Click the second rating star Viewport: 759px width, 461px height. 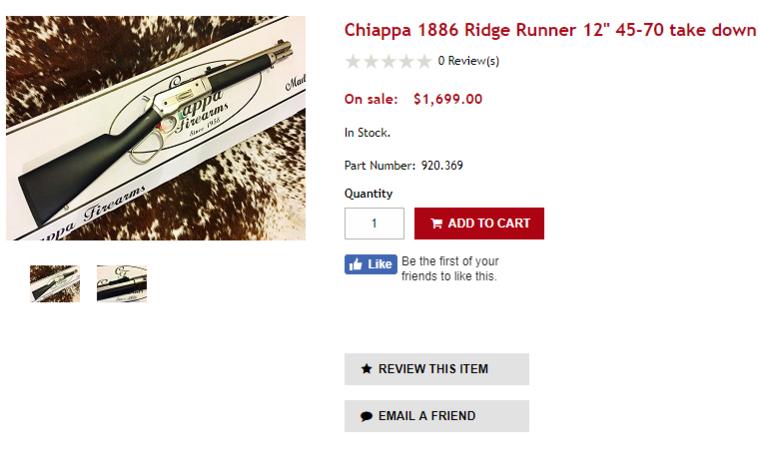(370, 62)
